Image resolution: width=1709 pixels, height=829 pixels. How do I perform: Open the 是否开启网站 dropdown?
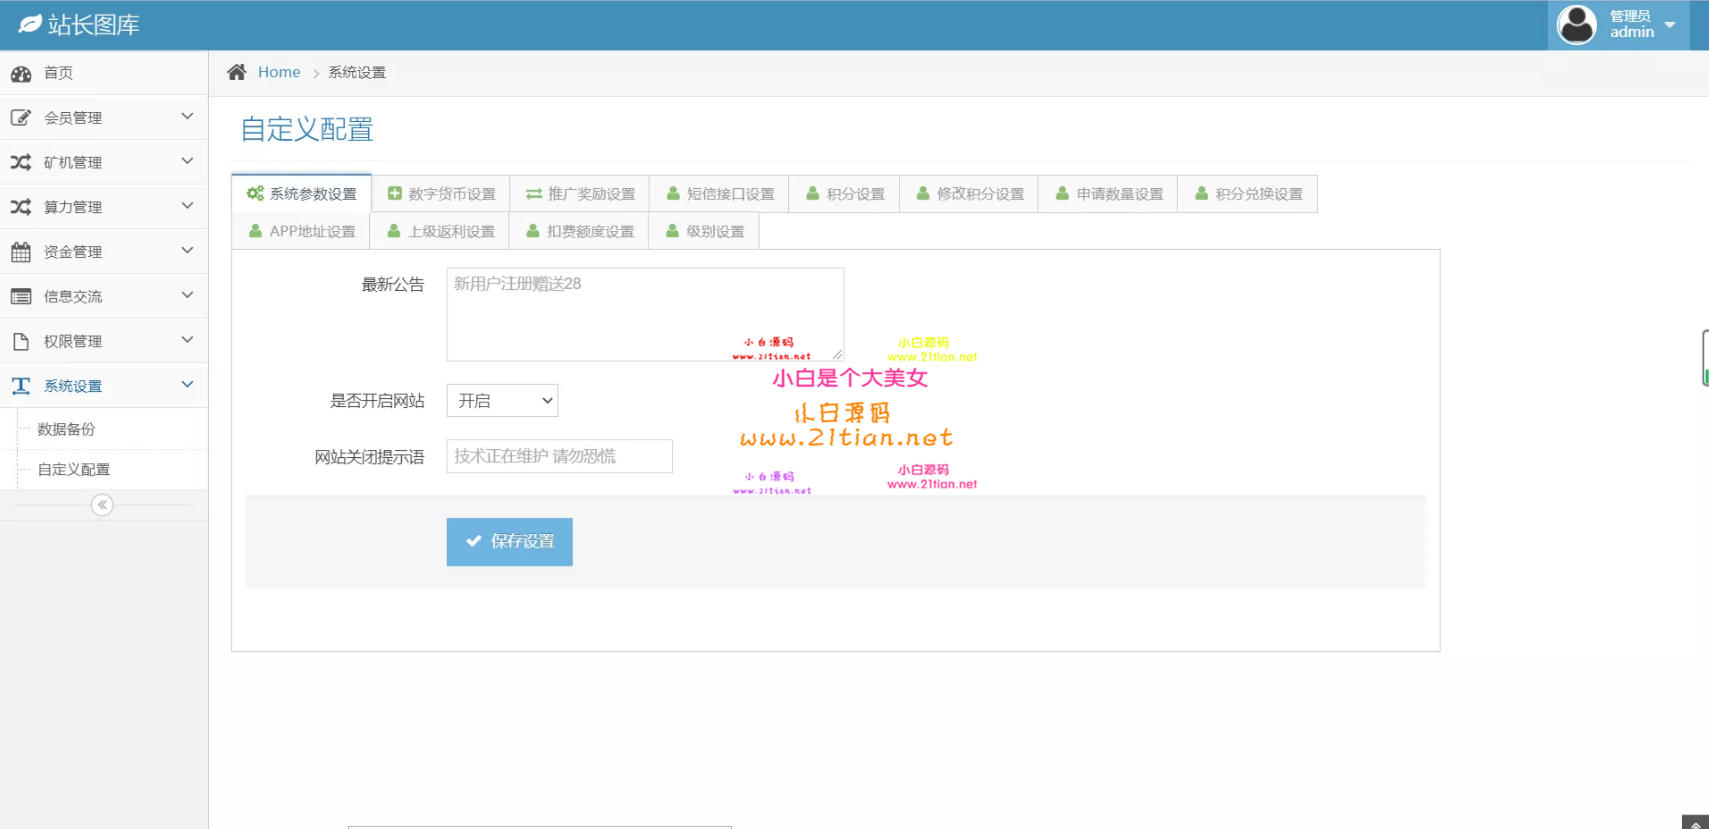502,401
